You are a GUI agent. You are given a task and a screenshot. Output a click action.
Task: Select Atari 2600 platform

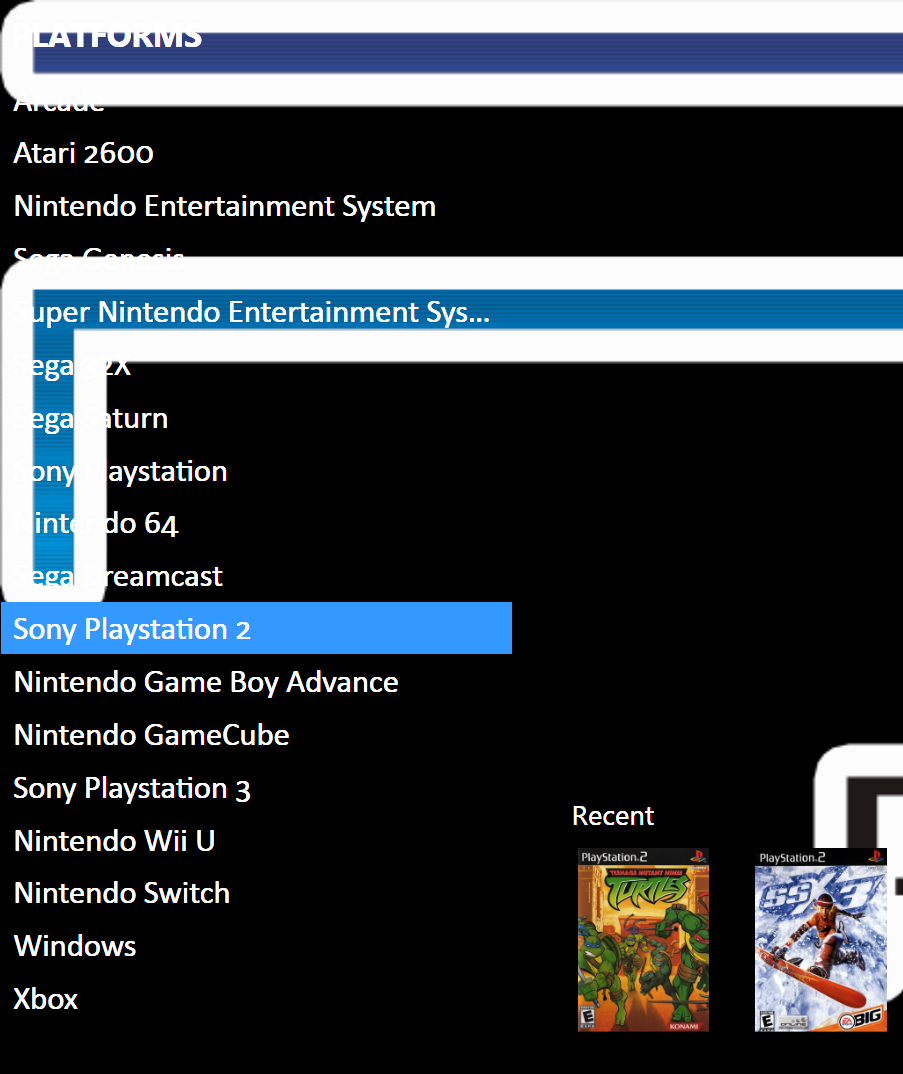[256, 153]
